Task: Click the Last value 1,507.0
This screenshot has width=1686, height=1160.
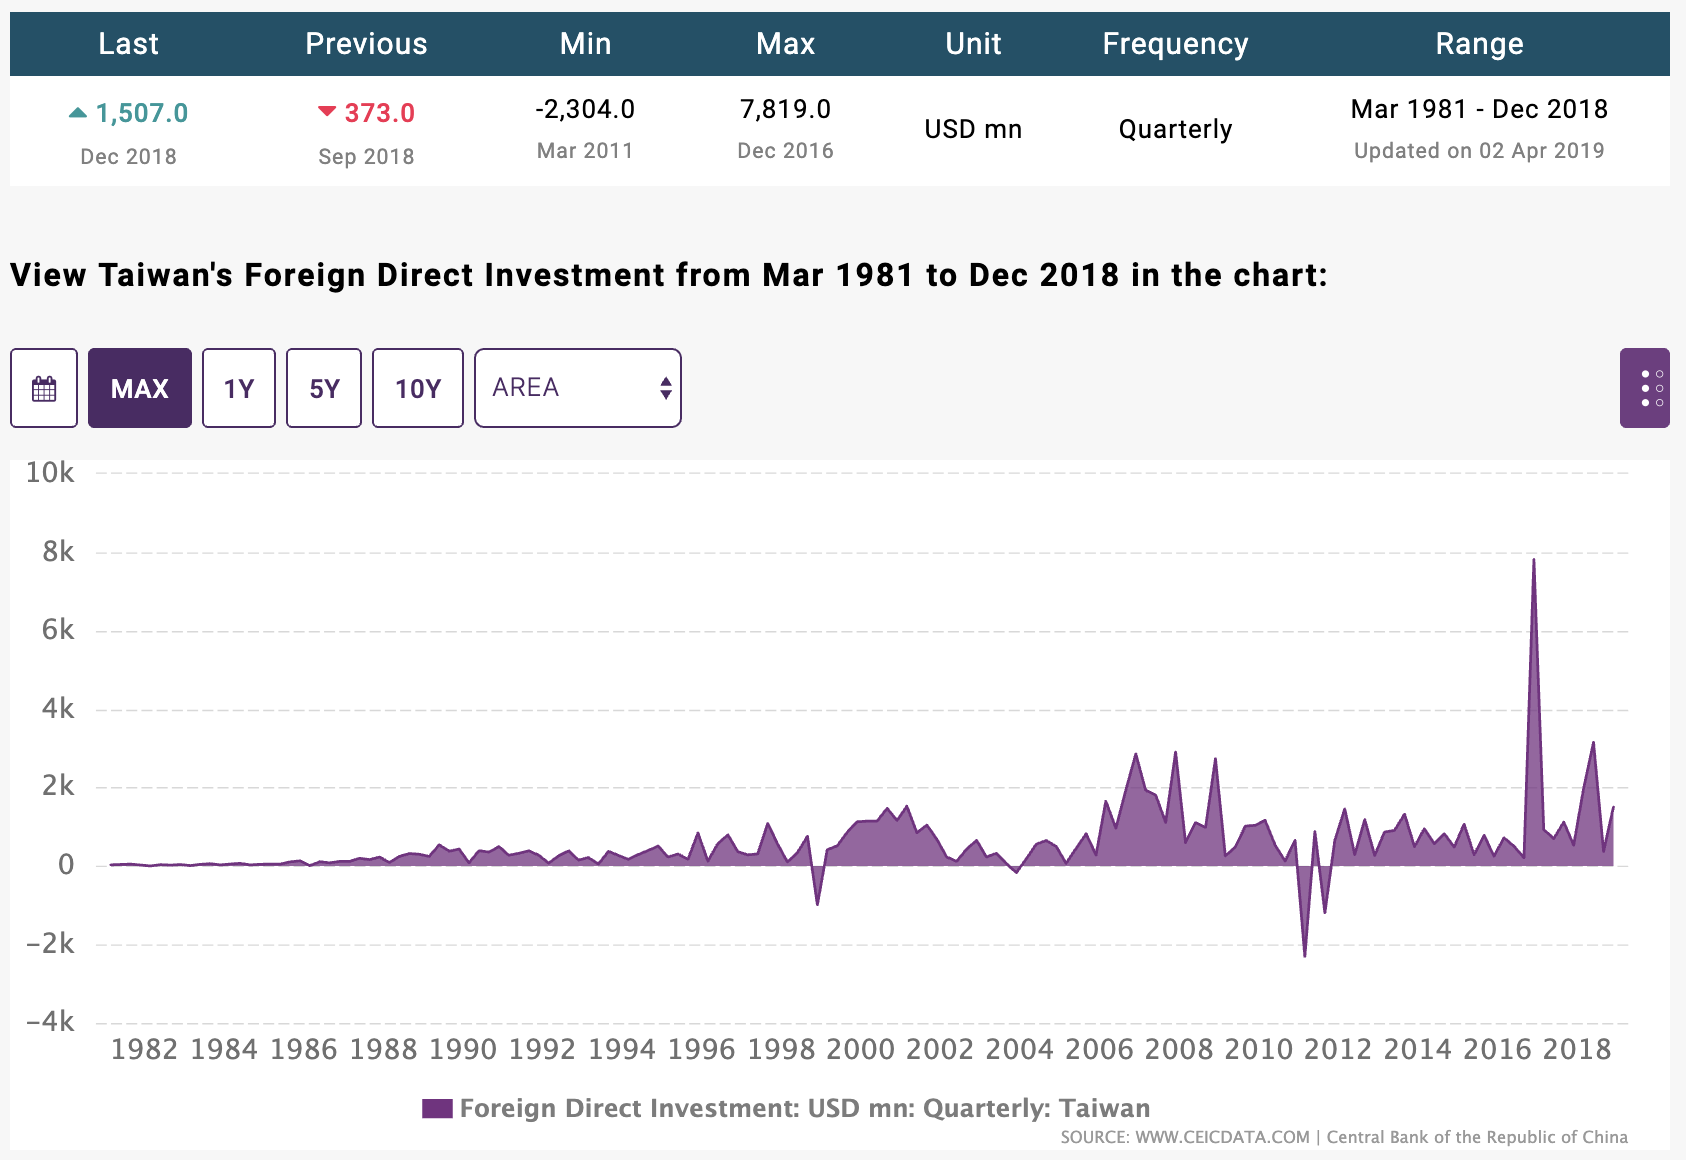Action: 142,113
